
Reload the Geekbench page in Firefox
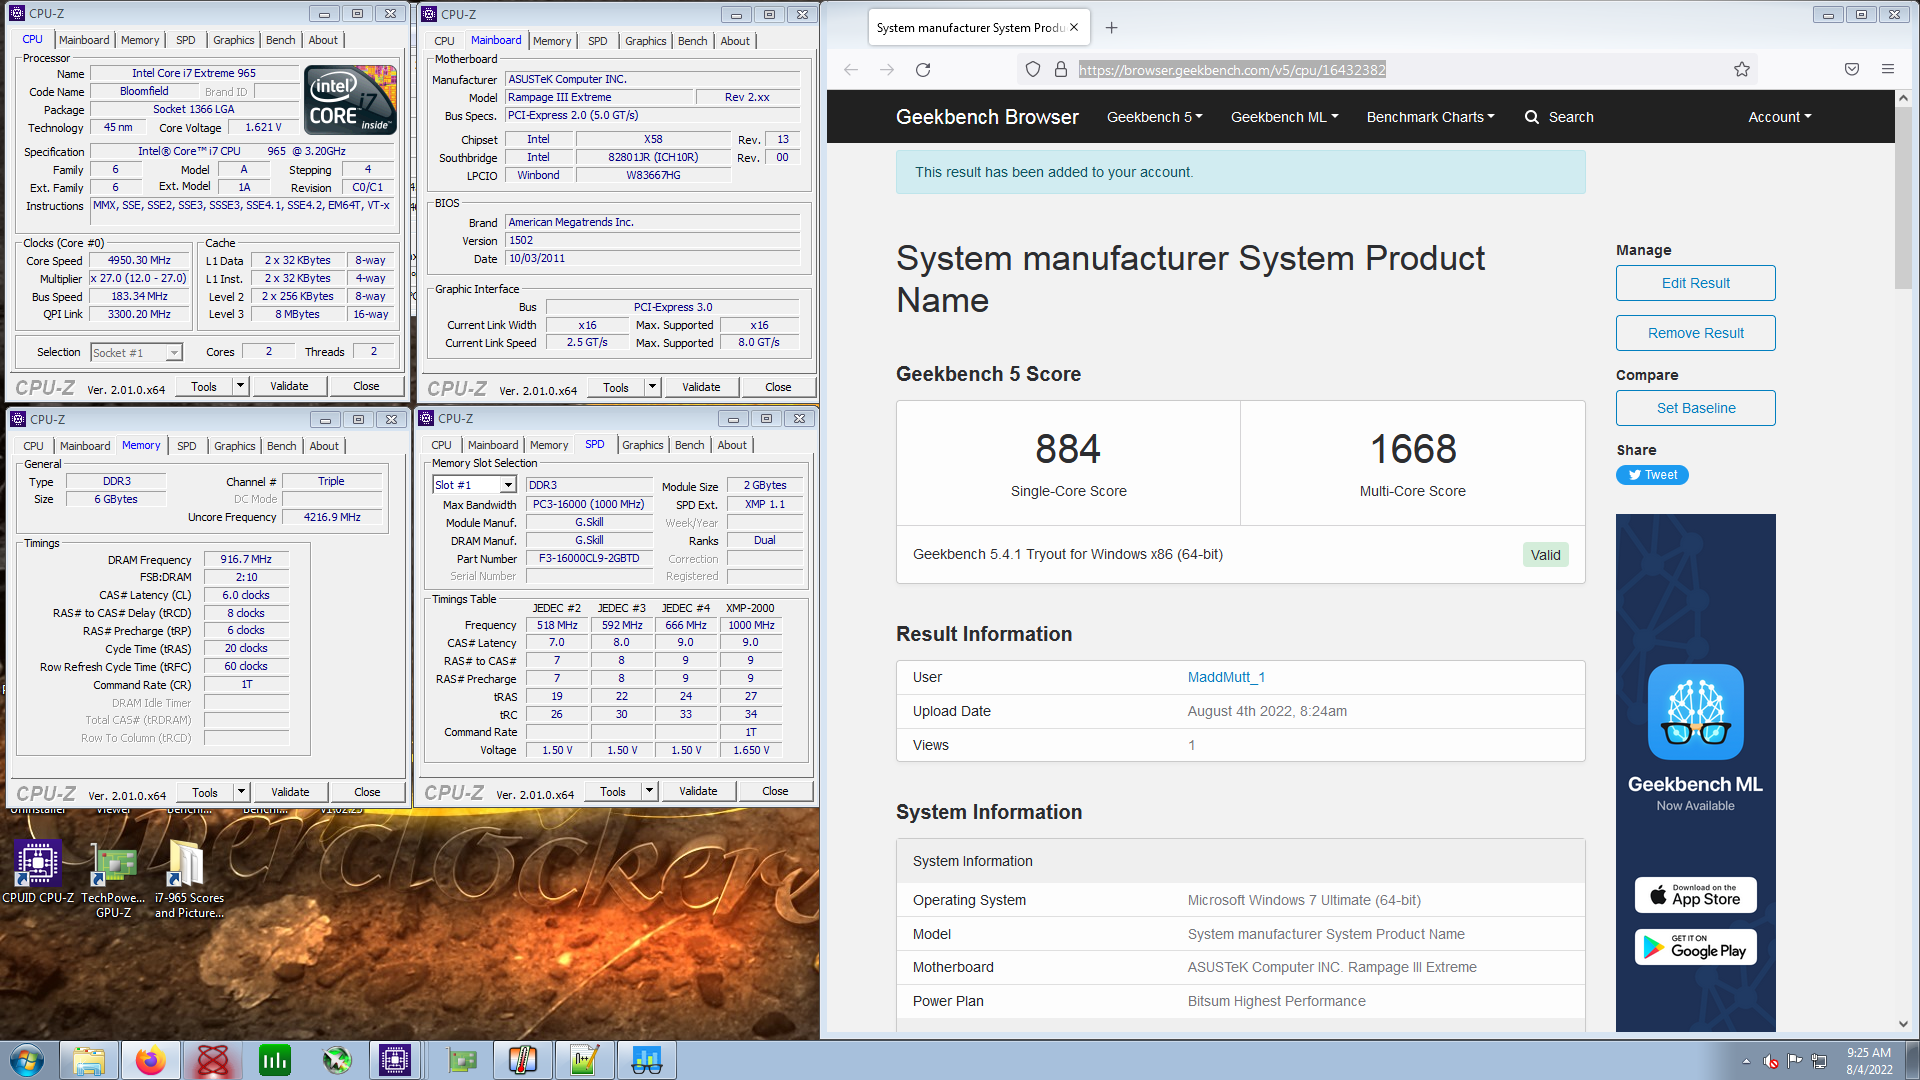click(x=923, y=69)
